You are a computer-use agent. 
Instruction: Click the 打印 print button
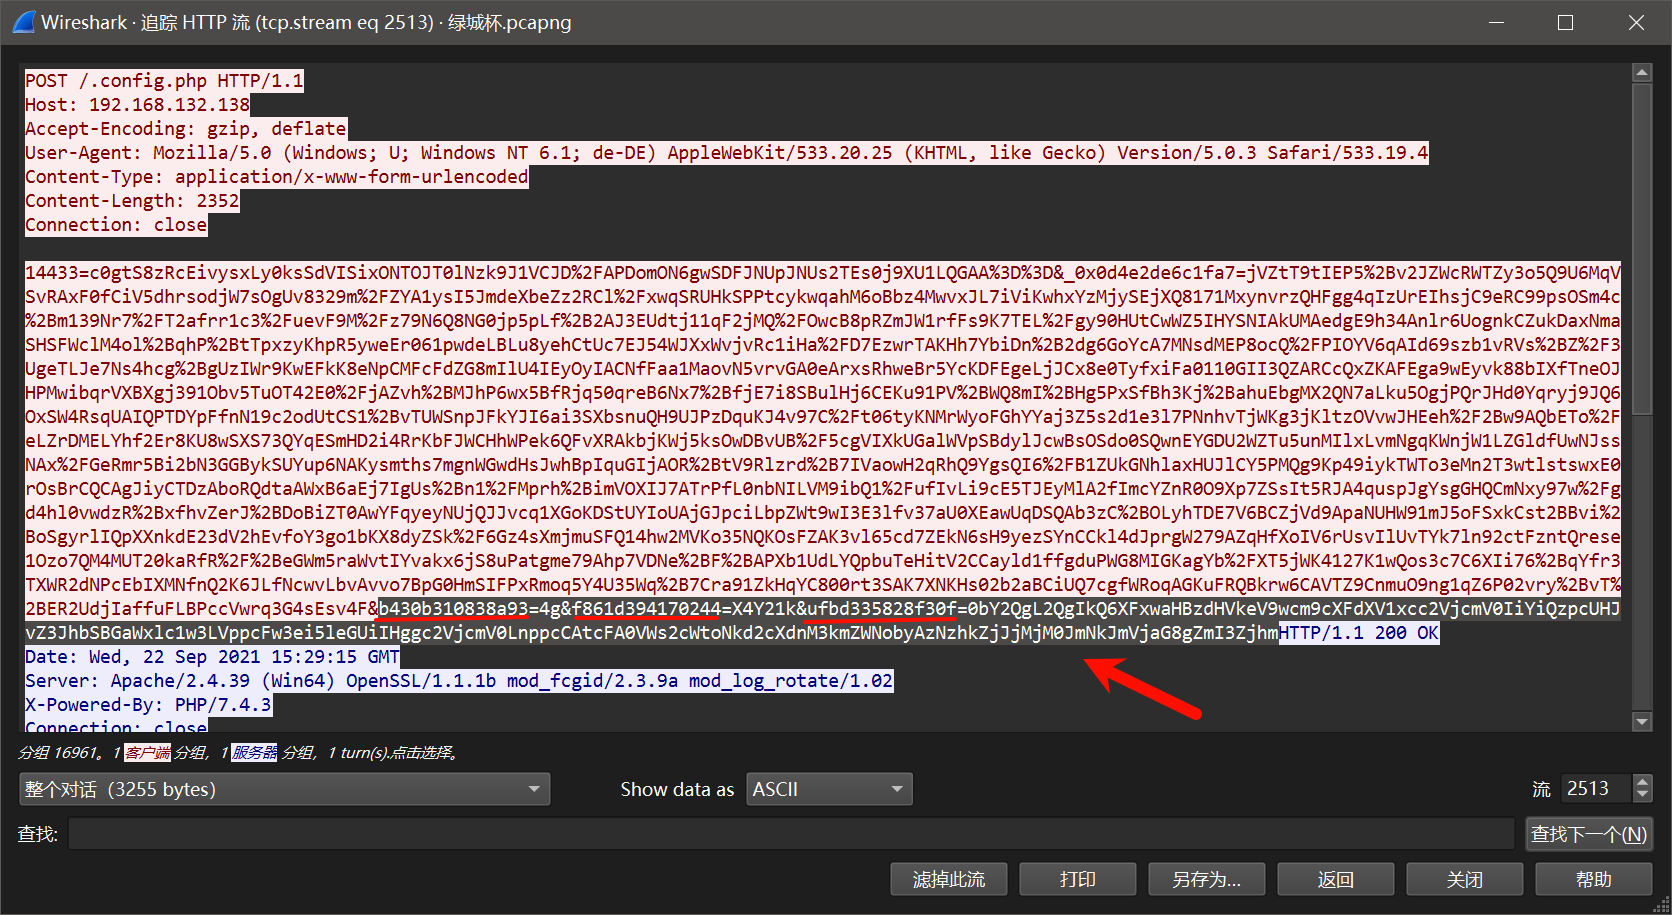click(1077, 879)
